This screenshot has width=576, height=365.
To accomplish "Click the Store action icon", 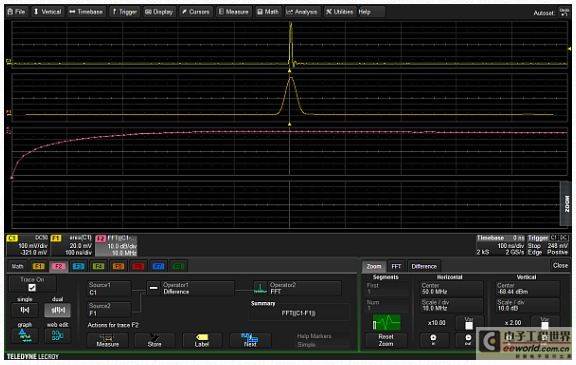I will pos(155,340).
